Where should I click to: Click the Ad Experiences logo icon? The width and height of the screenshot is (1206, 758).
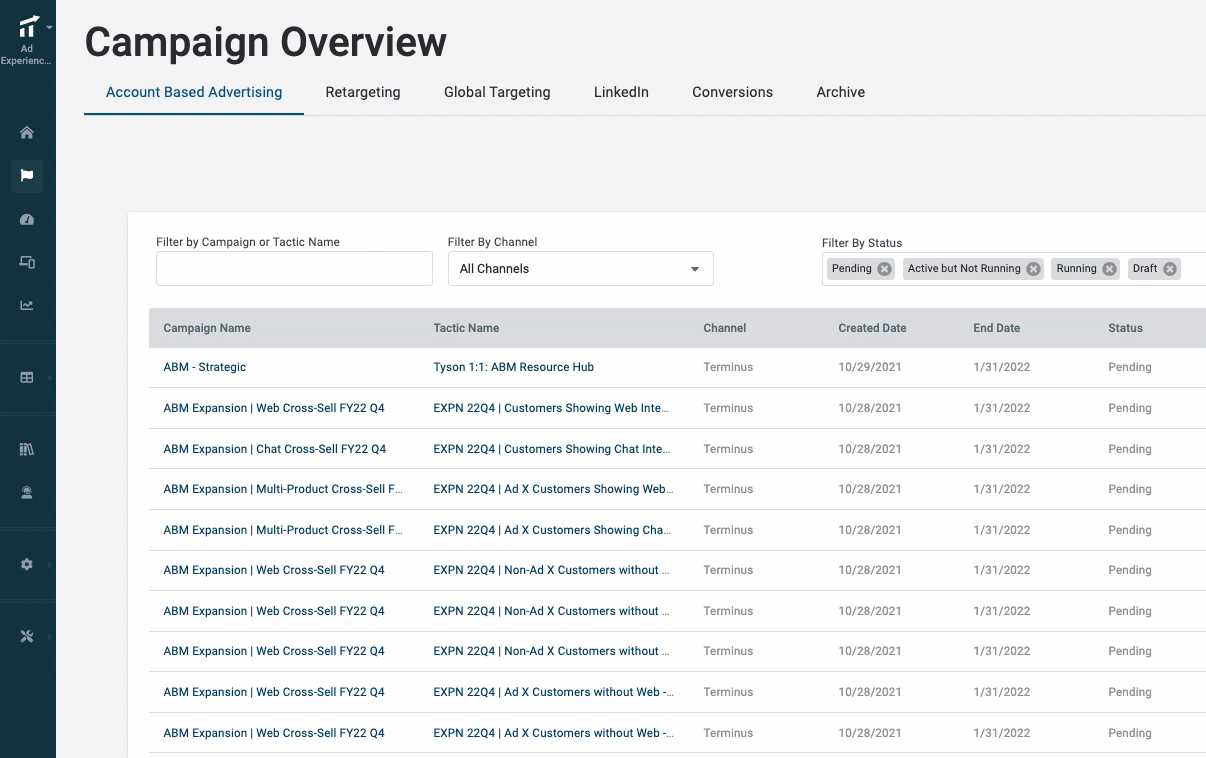pyautogui.click(x=30, y=26)
